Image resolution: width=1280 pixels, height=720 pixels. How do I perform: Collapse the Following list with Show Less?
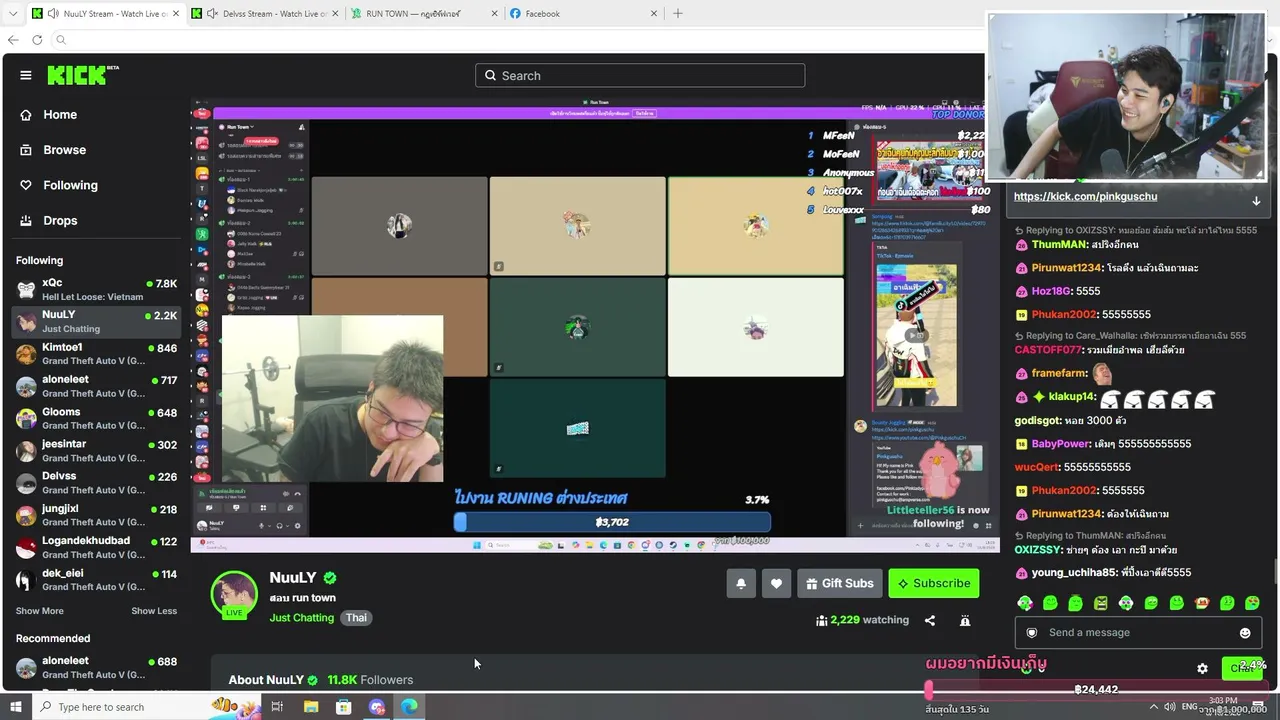[x=154, y=611]
